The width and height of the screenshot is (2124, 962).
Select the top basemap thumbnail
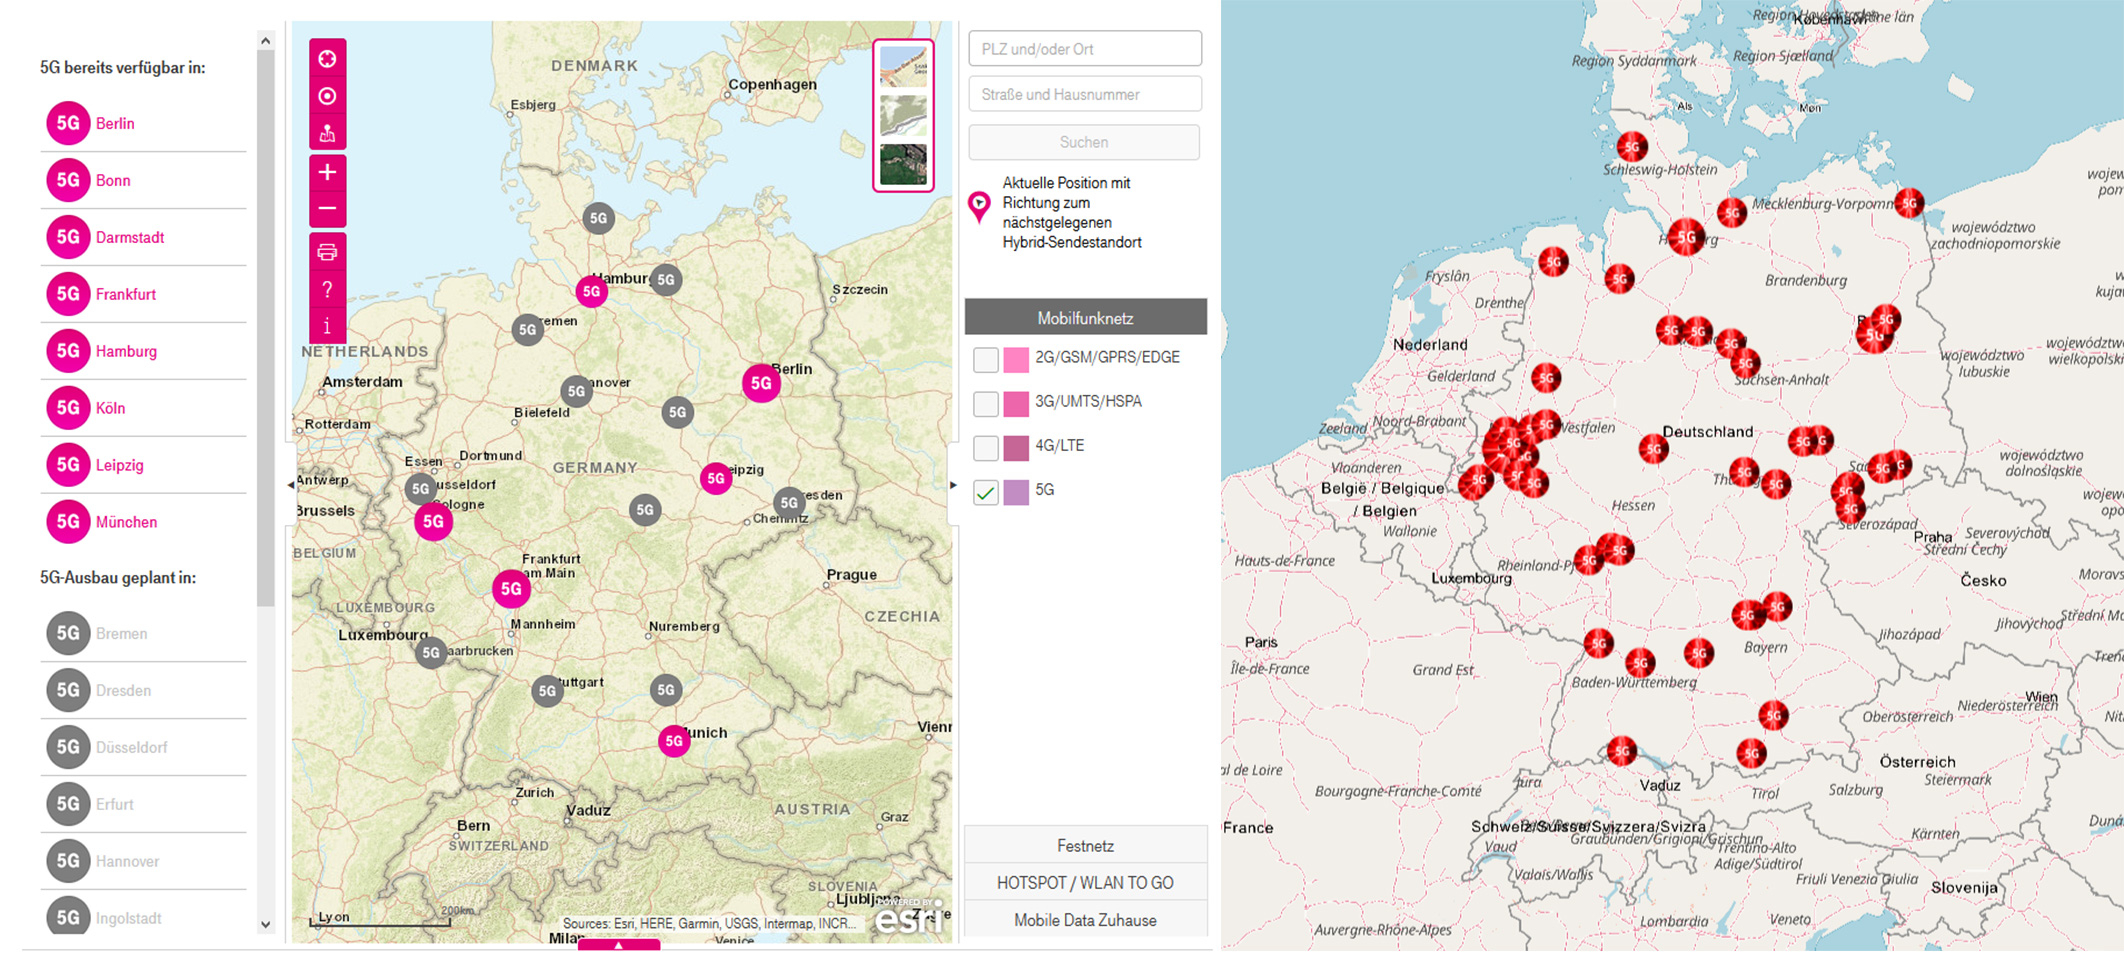click(x=903, y=66)
